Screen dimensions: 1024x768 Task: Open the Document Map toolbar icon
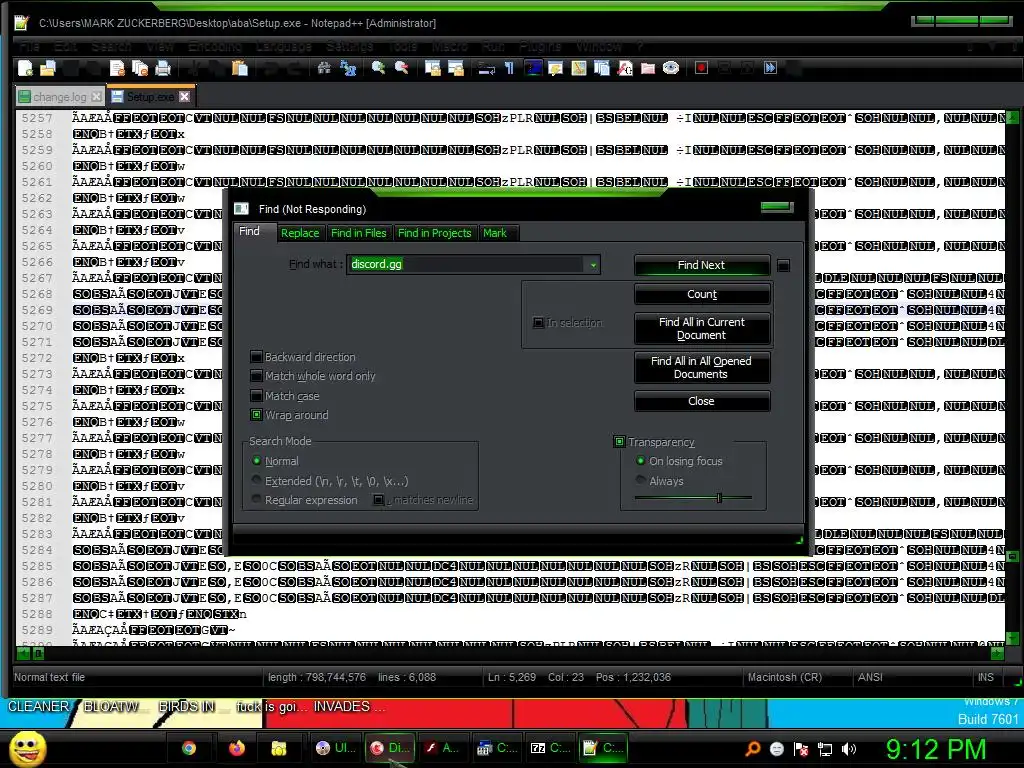579,68
